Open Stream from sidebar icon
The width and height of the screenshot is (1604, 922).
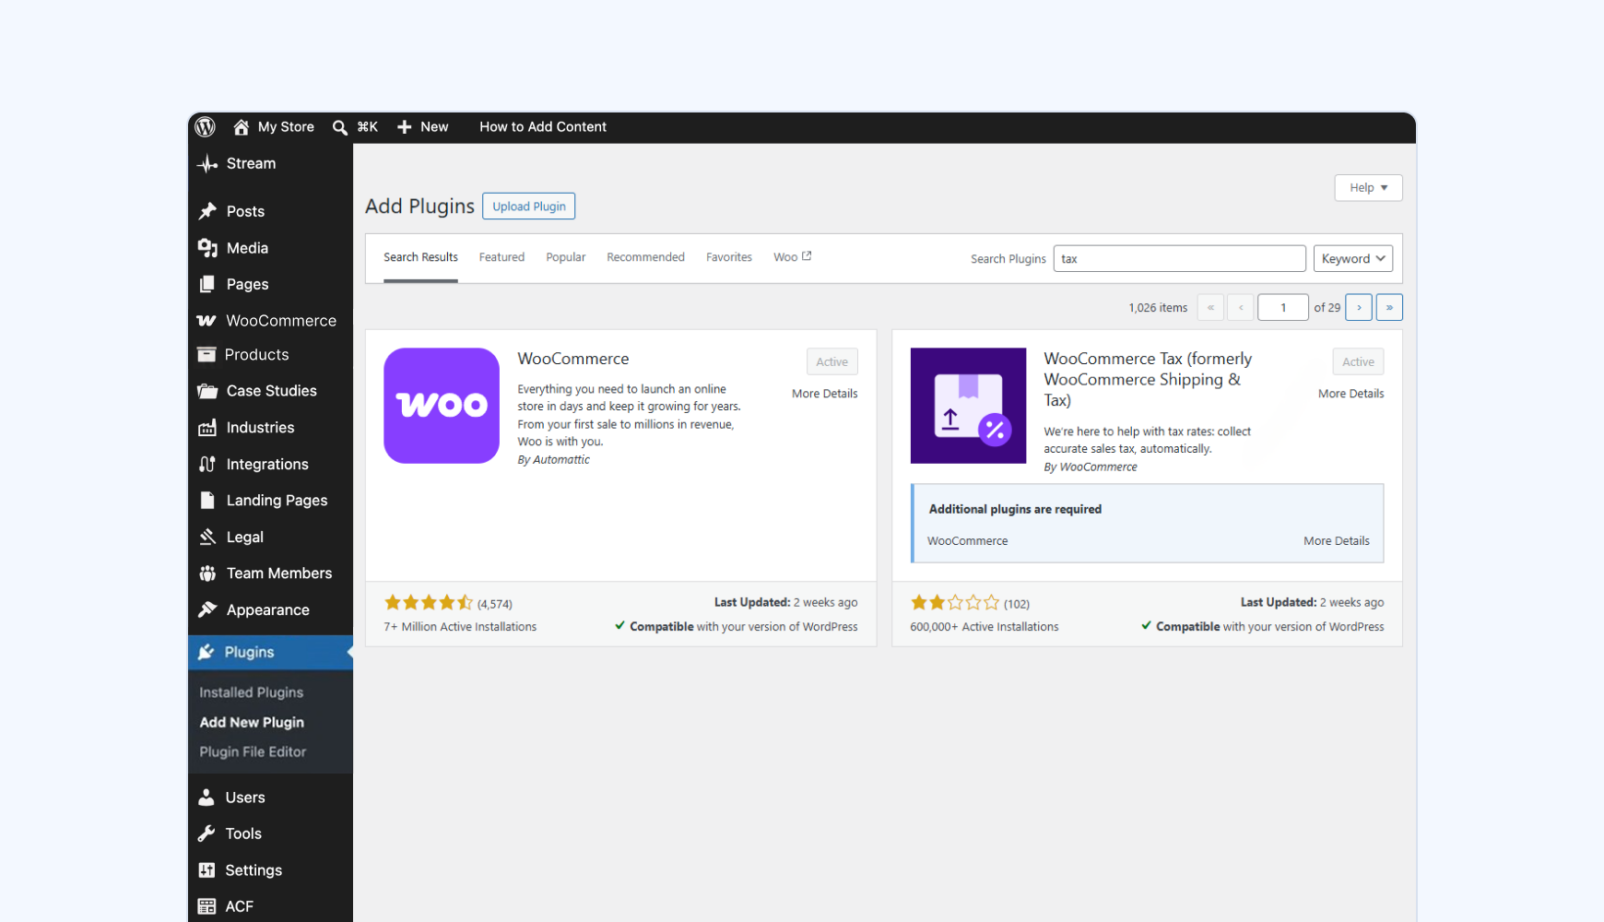click(207, 164)
